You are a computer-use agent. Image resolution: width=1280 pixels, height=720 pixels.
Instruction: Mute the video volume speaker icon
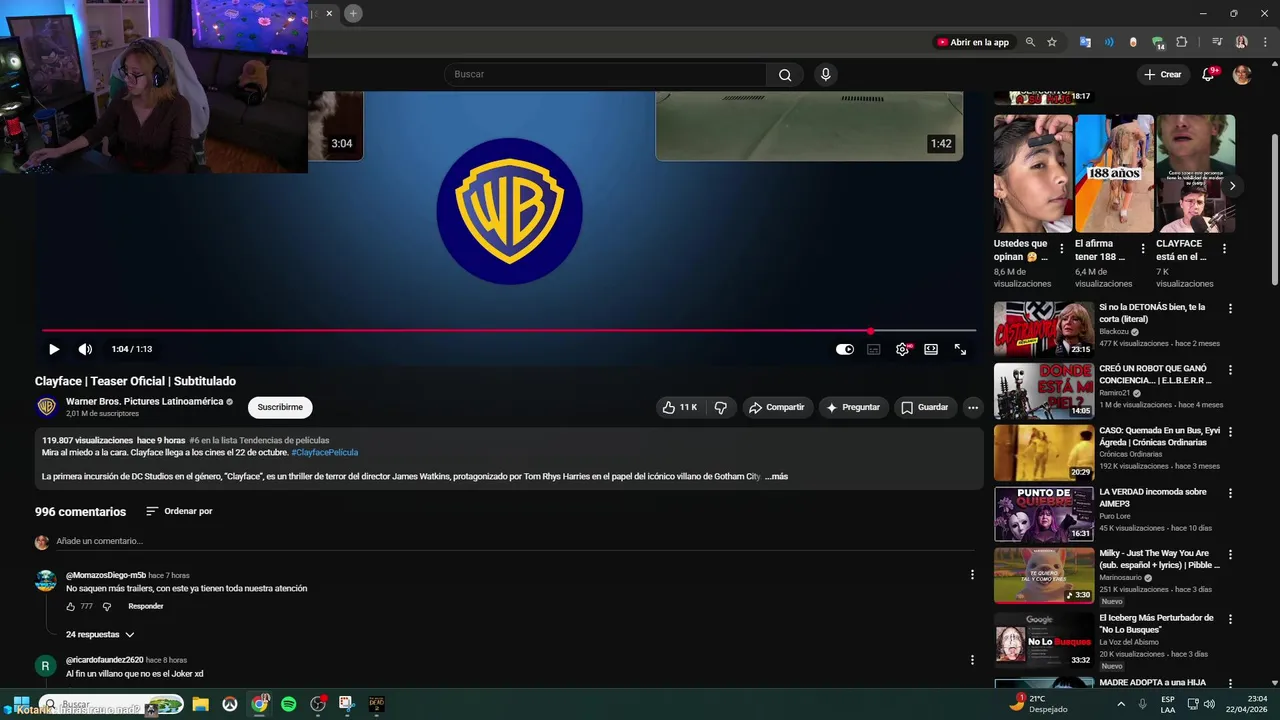(x=85, y=349)
